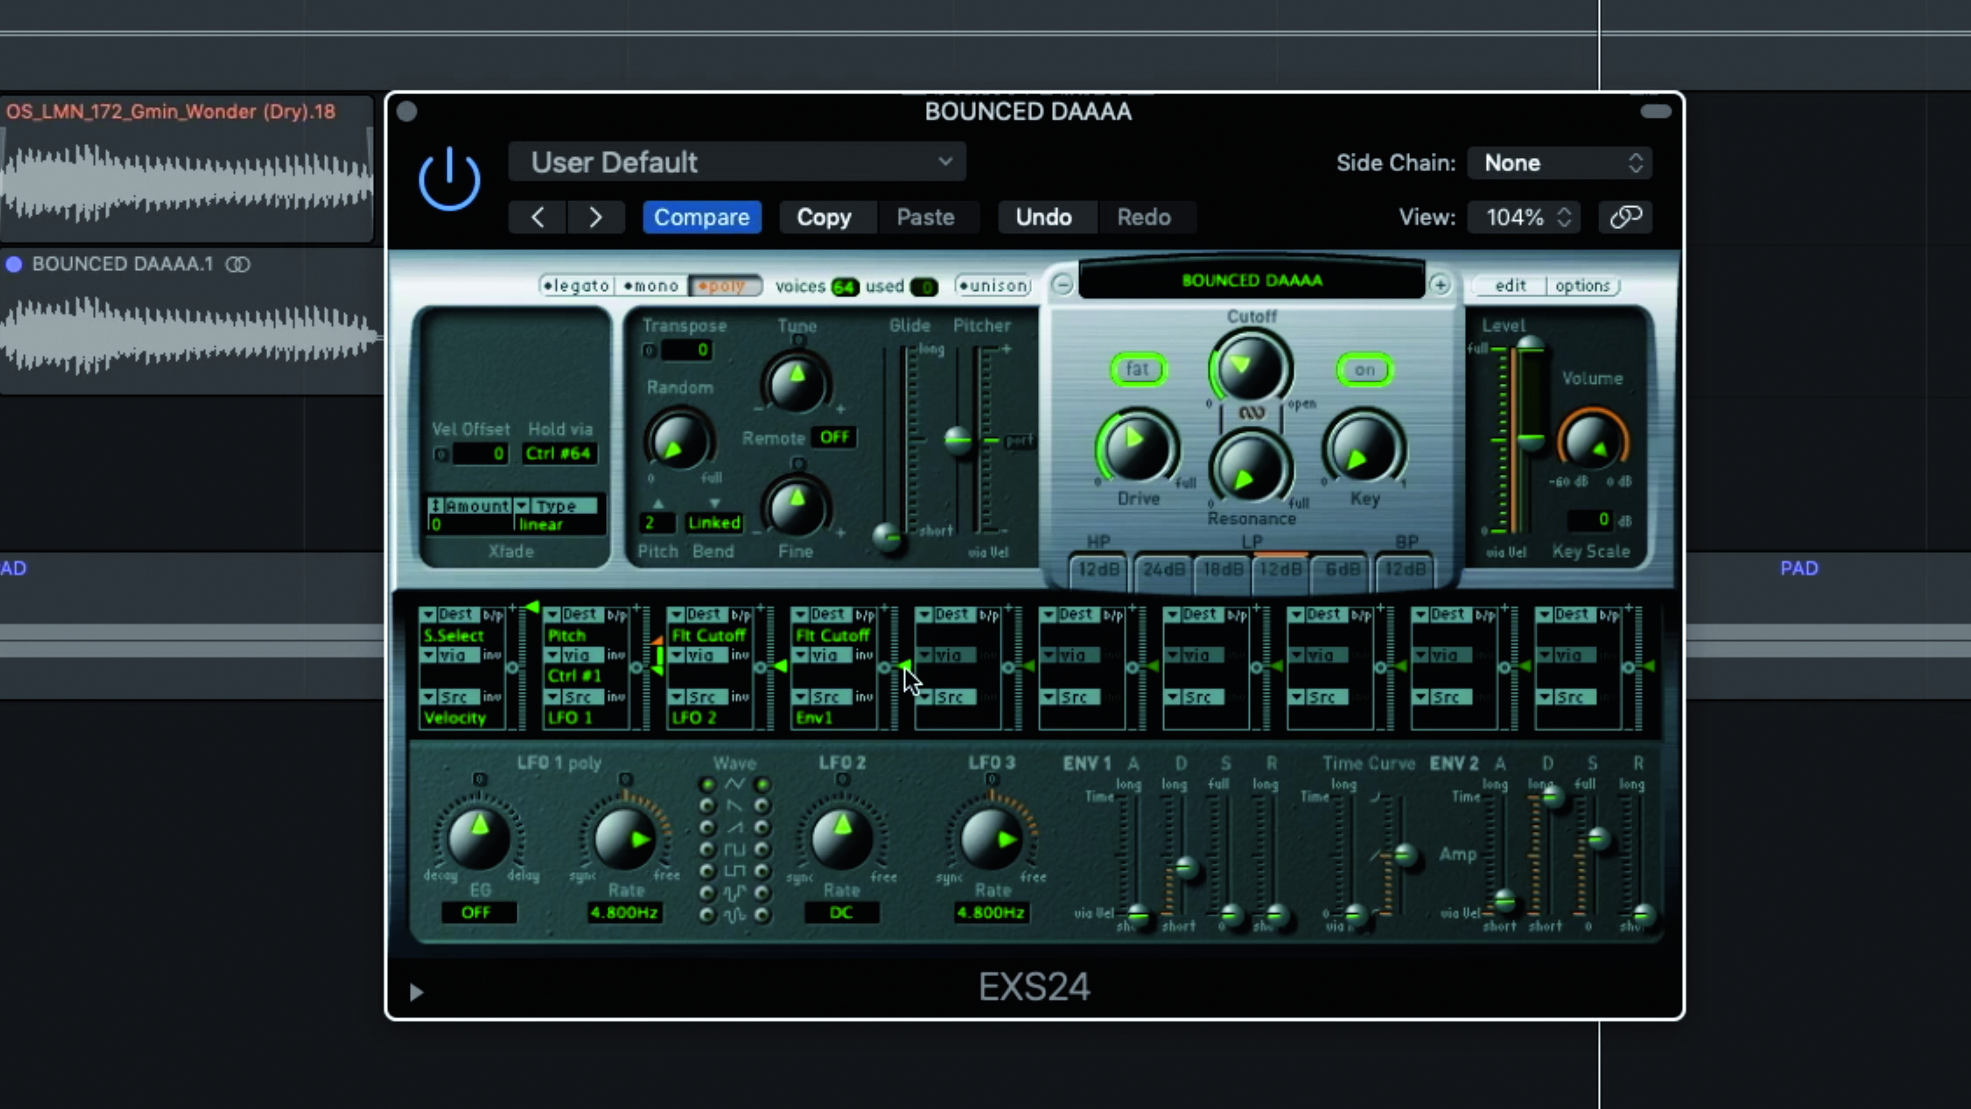
Task: Toggle poly mode
Action: (x=724, y=286)
